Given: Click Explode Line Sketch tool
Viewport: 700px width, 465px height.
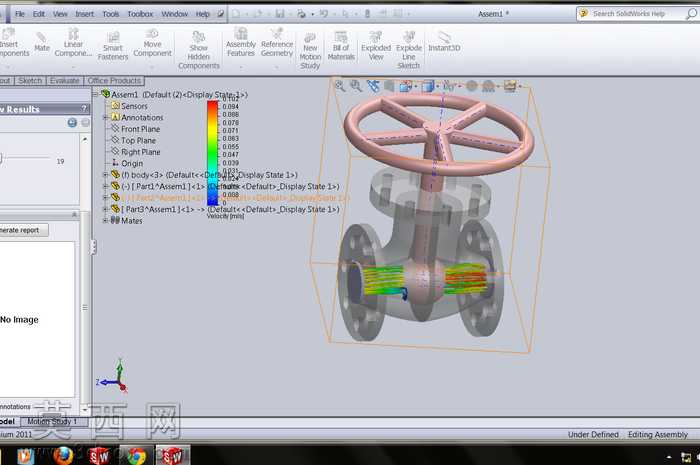Looking at the screenshot, I should coord(408,50).
